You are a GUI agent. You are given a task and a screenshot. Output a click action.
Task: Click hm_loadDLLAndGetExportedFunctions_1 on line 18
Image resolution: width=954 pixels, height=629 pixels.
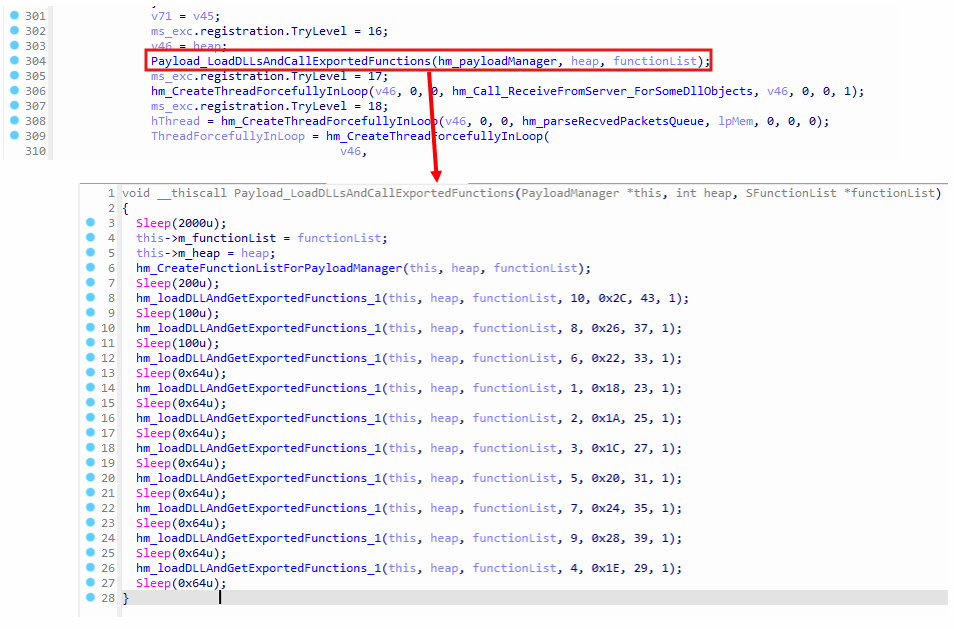pos(259,448)
